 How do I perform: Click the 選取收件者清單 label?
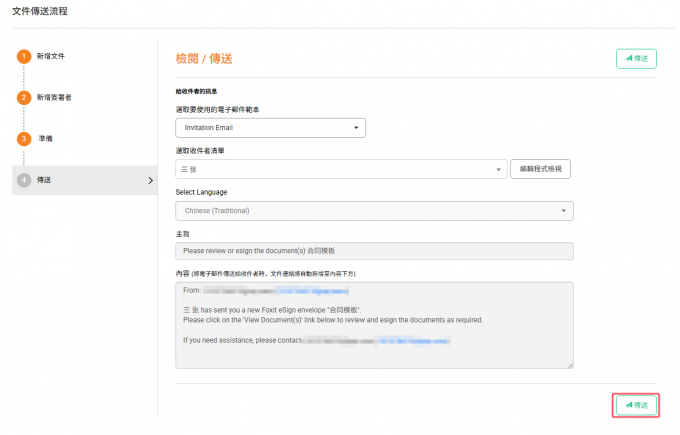click(x=200, y=151)
